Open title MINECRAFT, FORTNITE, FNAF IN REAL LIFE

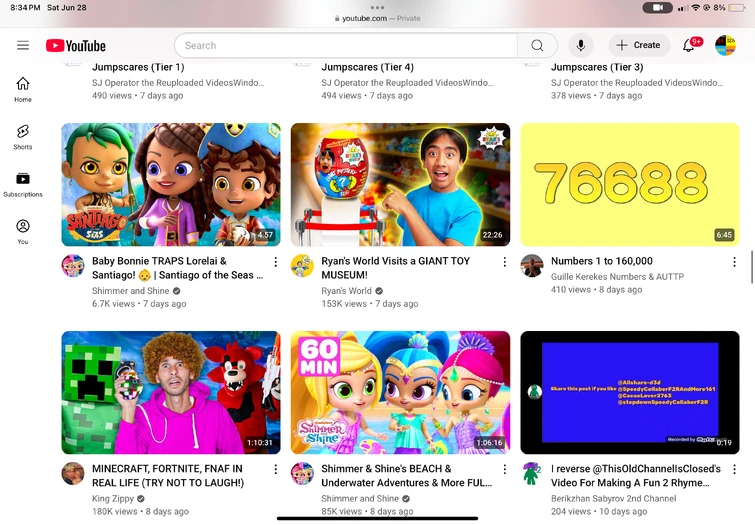pyautogui.click(x=168, y=475)
